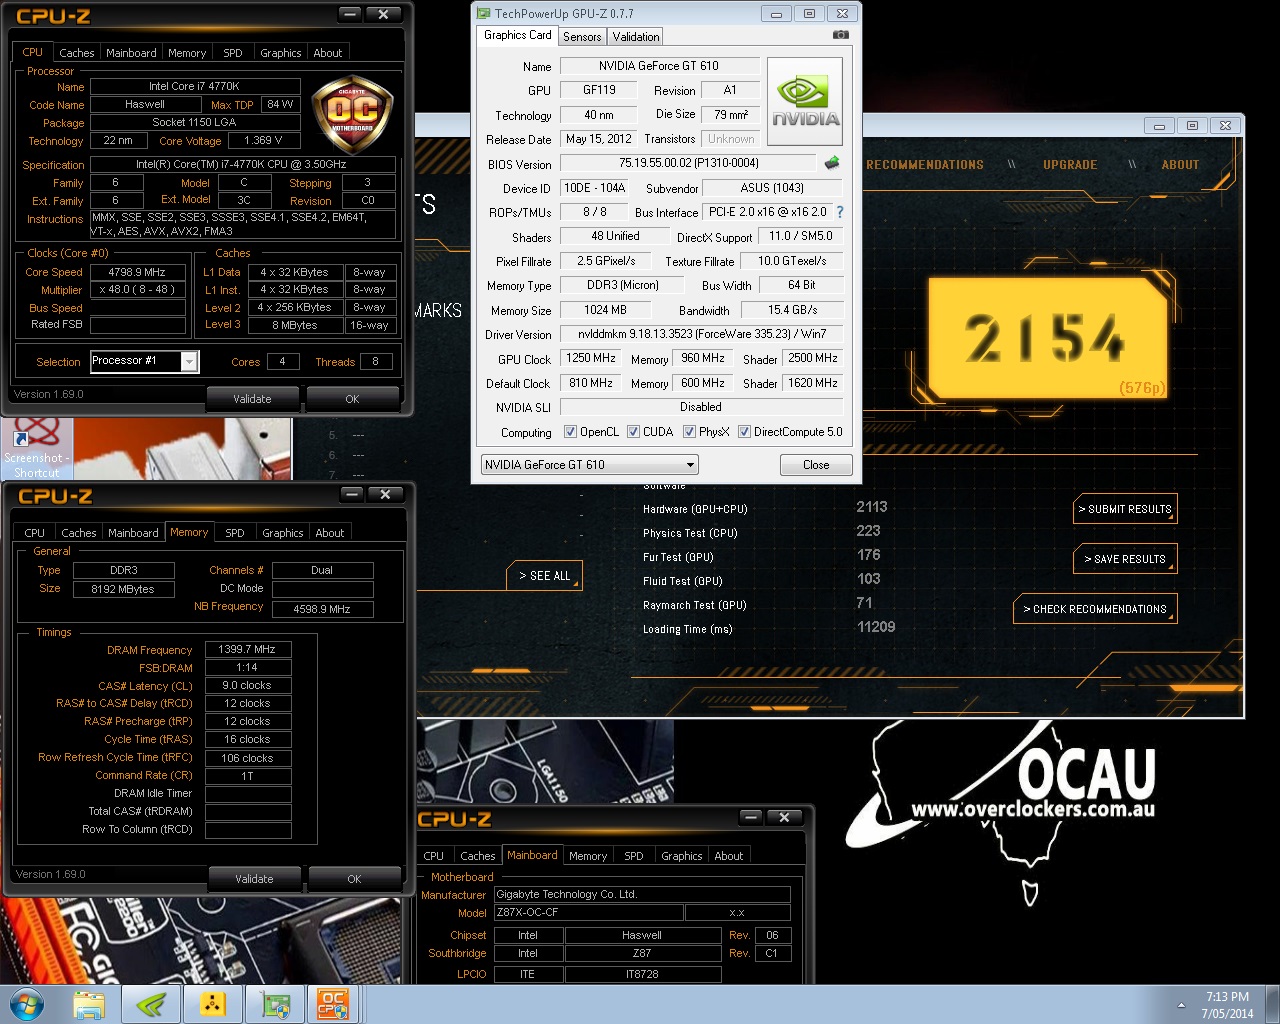Click the Submit Results button
The height and width of the screenshot is (1024, 1280).
click(x=1125, y=509)
